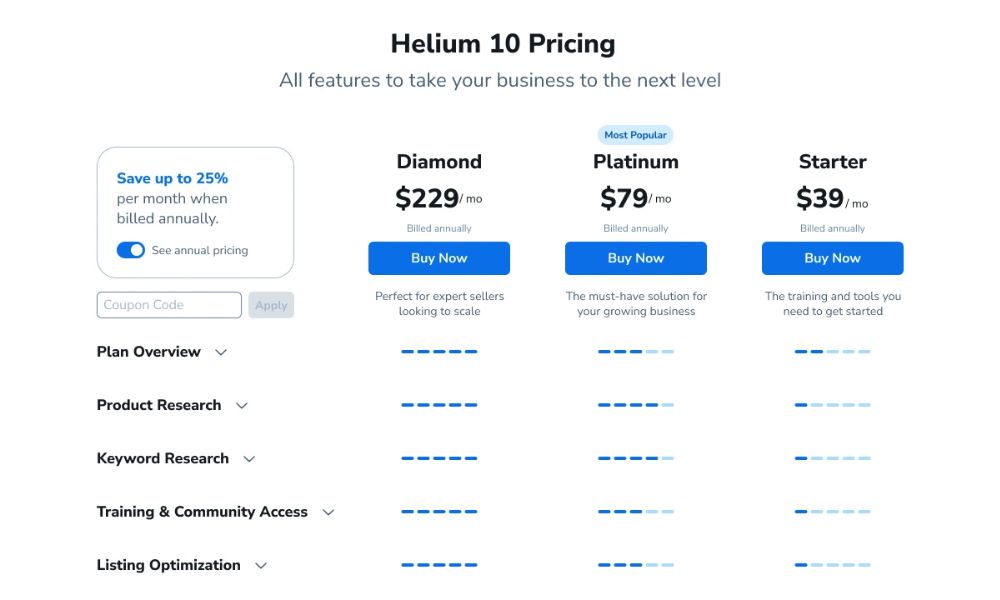Click Starter's Keyword Research rating bar
Viewport: 1000px width, 600px height.
click(832, 458)
